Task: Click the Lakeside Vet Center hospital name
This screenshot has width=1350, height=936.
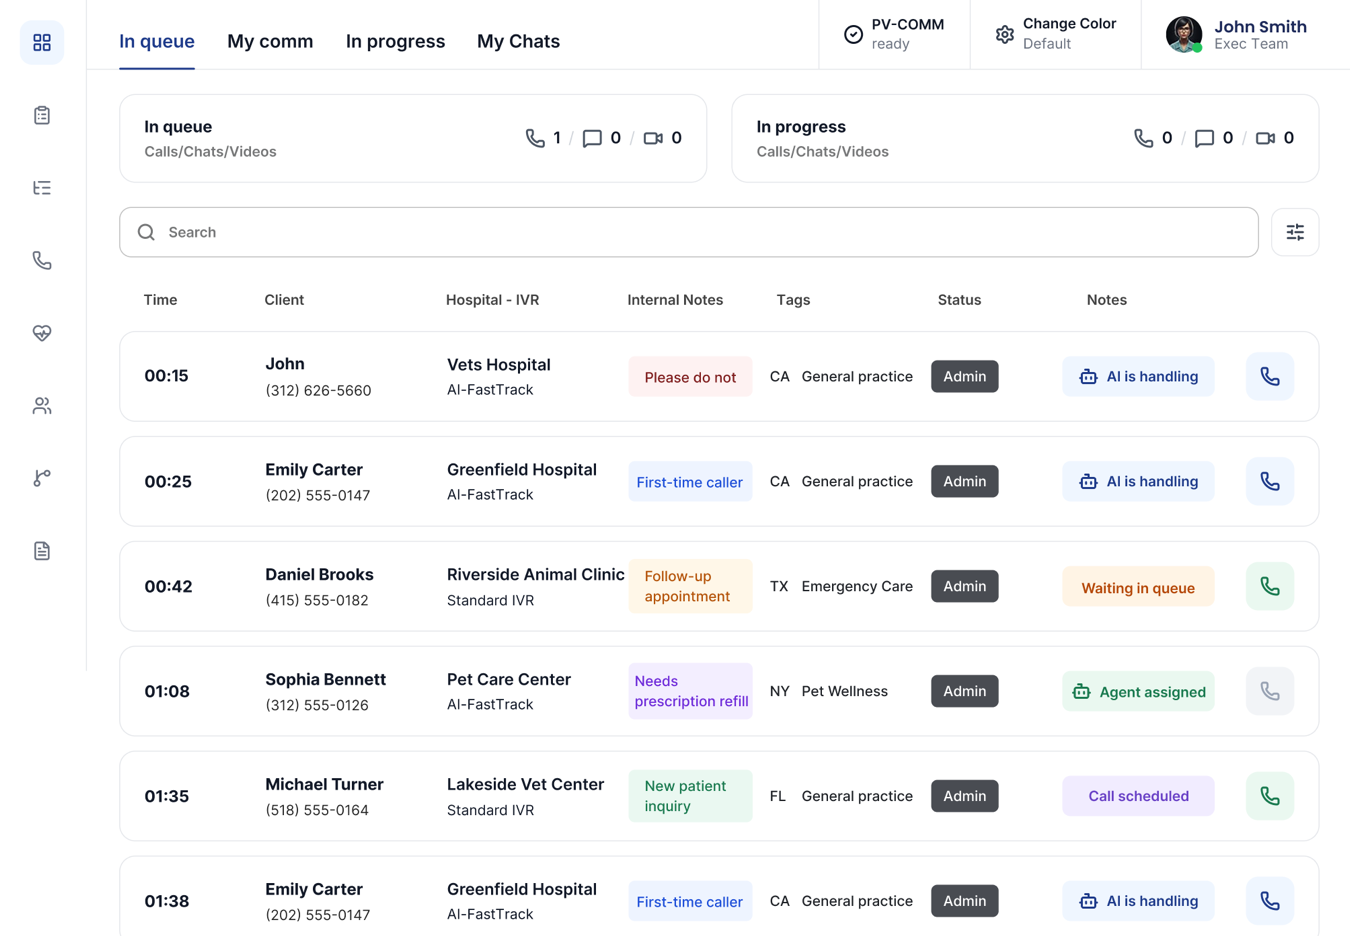Action: [x=525, y=784]
